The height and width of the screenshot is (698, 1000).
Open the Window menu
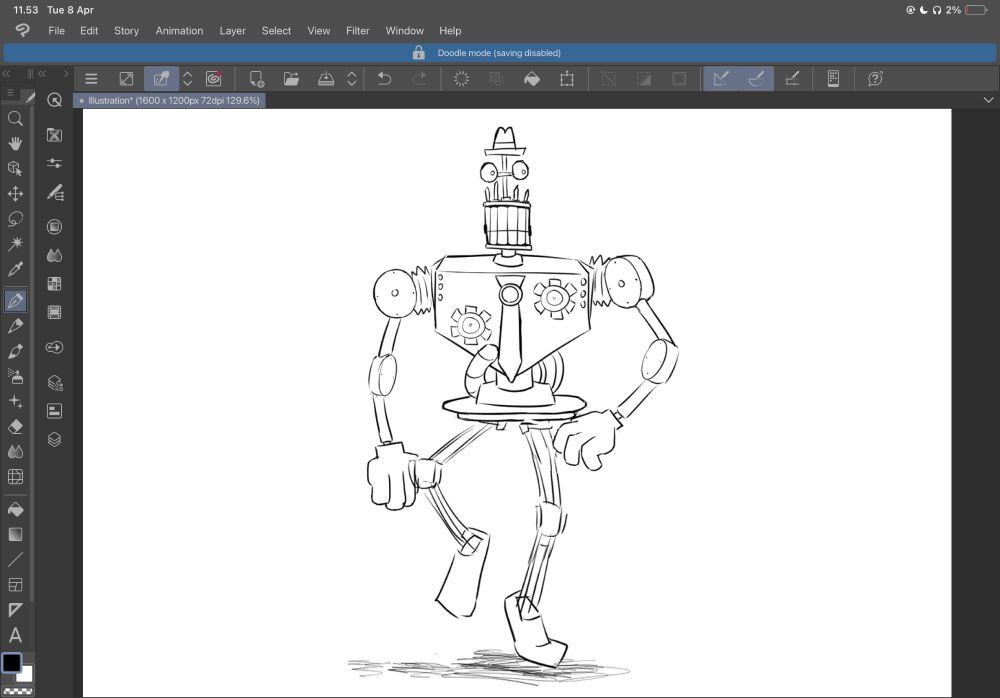[x=404, y=31]
